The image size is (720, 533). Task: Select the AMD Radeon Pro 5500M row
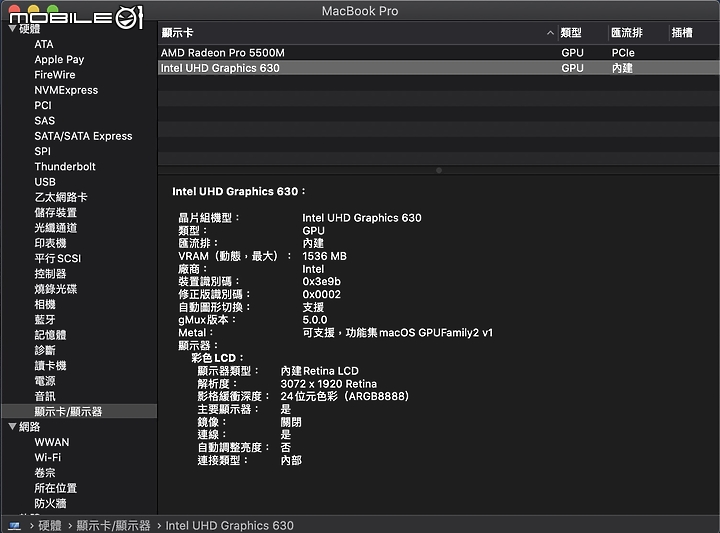[x=439, y=52]
